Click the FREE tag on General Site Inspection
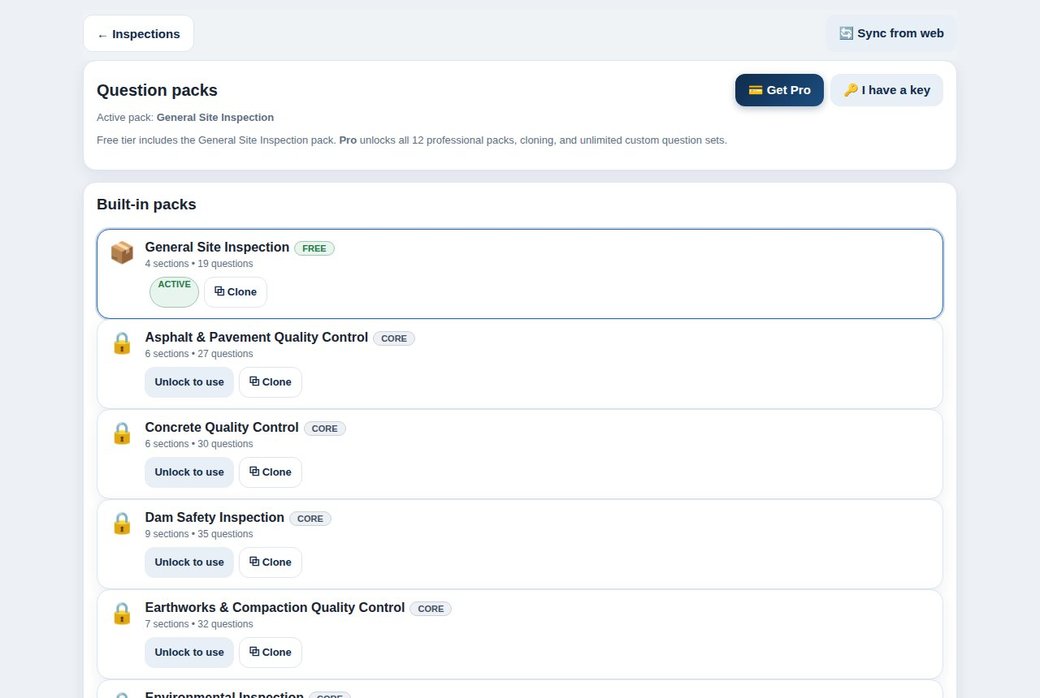This screenshot has width=1040, height=698. point(314,248)
